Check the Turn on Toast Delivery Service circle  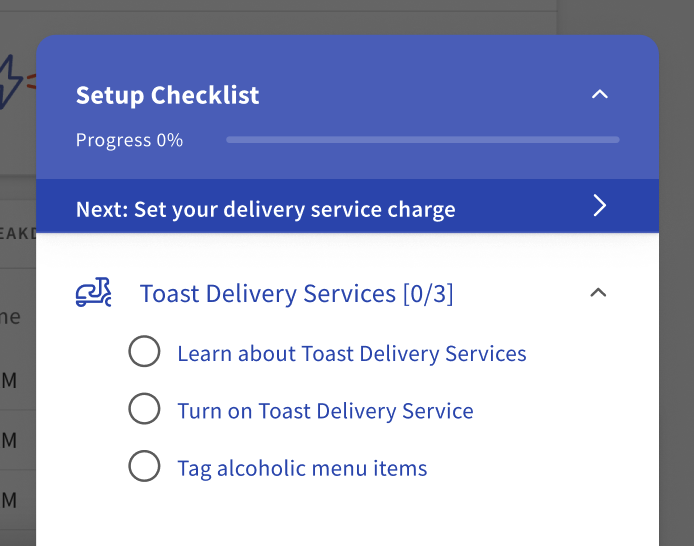pyautogui.click(x=144, y=409)
